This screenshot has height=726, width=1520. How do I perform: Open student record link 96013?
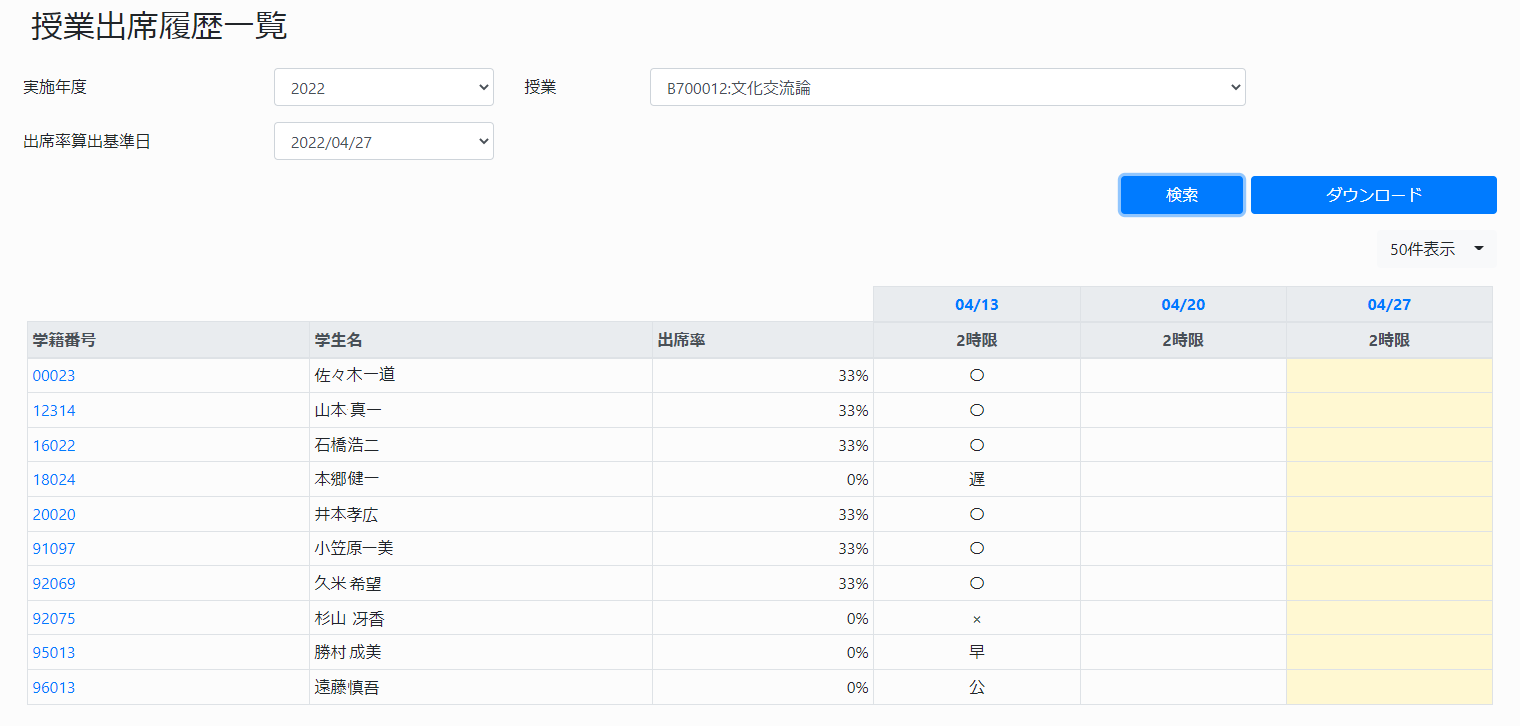53,687
